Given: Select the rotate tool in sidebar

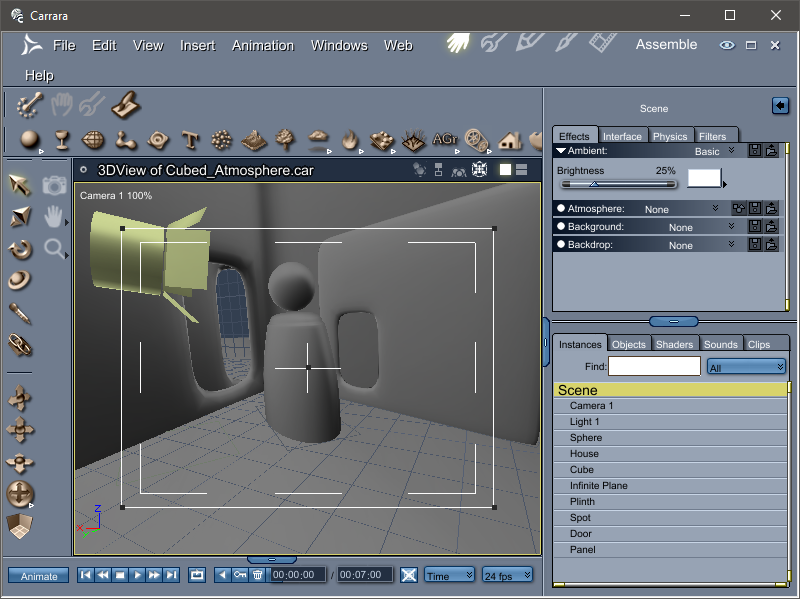Looking at the screenshot, I should coord(20,249).
